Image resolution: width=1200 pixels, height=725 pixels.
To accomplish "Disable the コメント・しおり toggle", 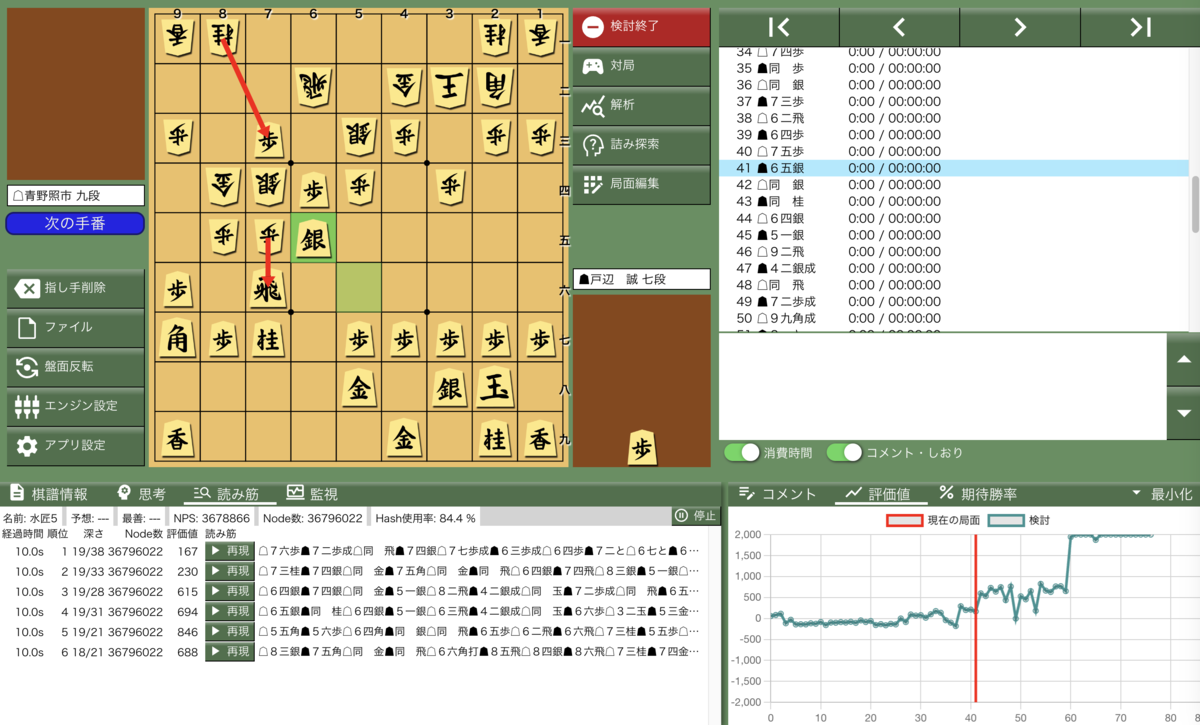I will pos(847,453).
